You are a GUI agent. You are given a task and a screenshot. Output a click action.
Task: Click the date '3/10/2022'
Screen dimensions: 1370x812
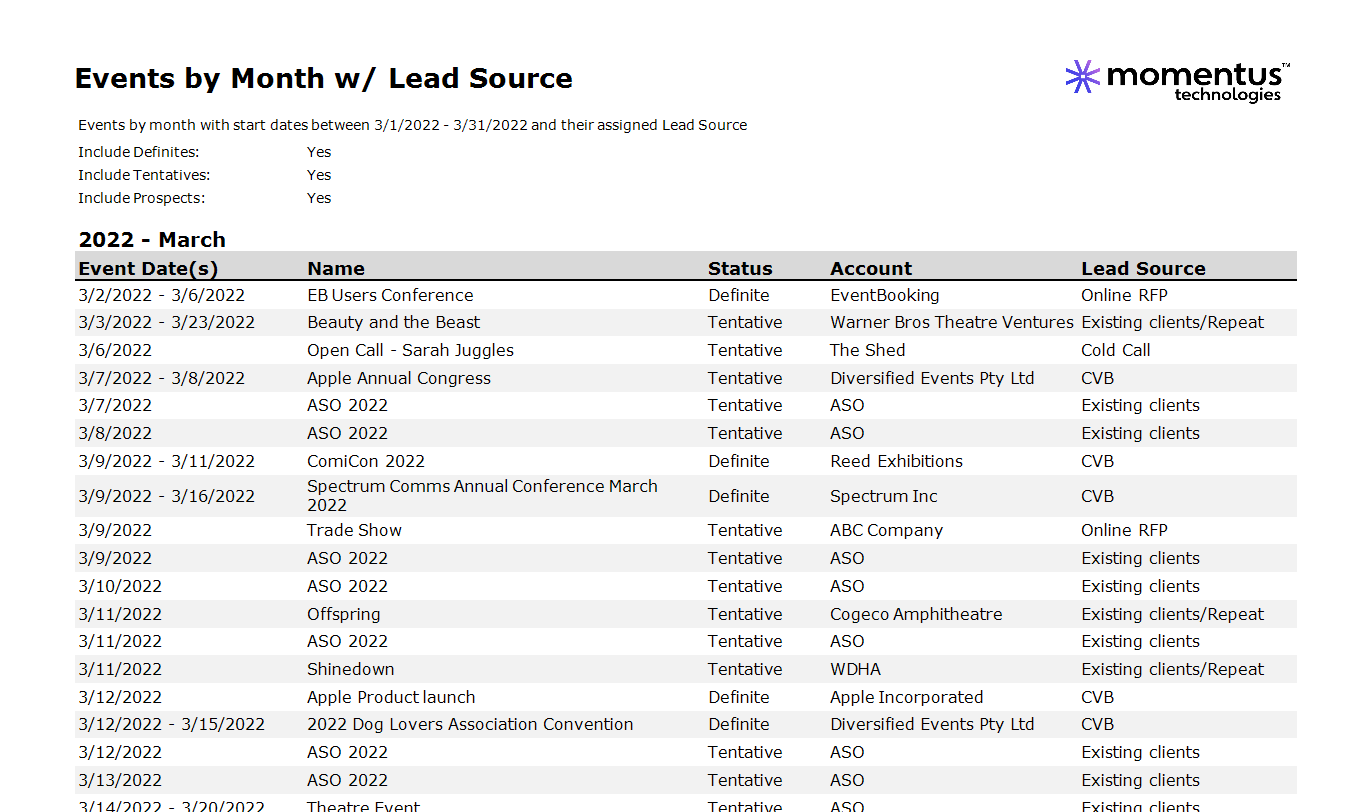[x=120, y=586]
